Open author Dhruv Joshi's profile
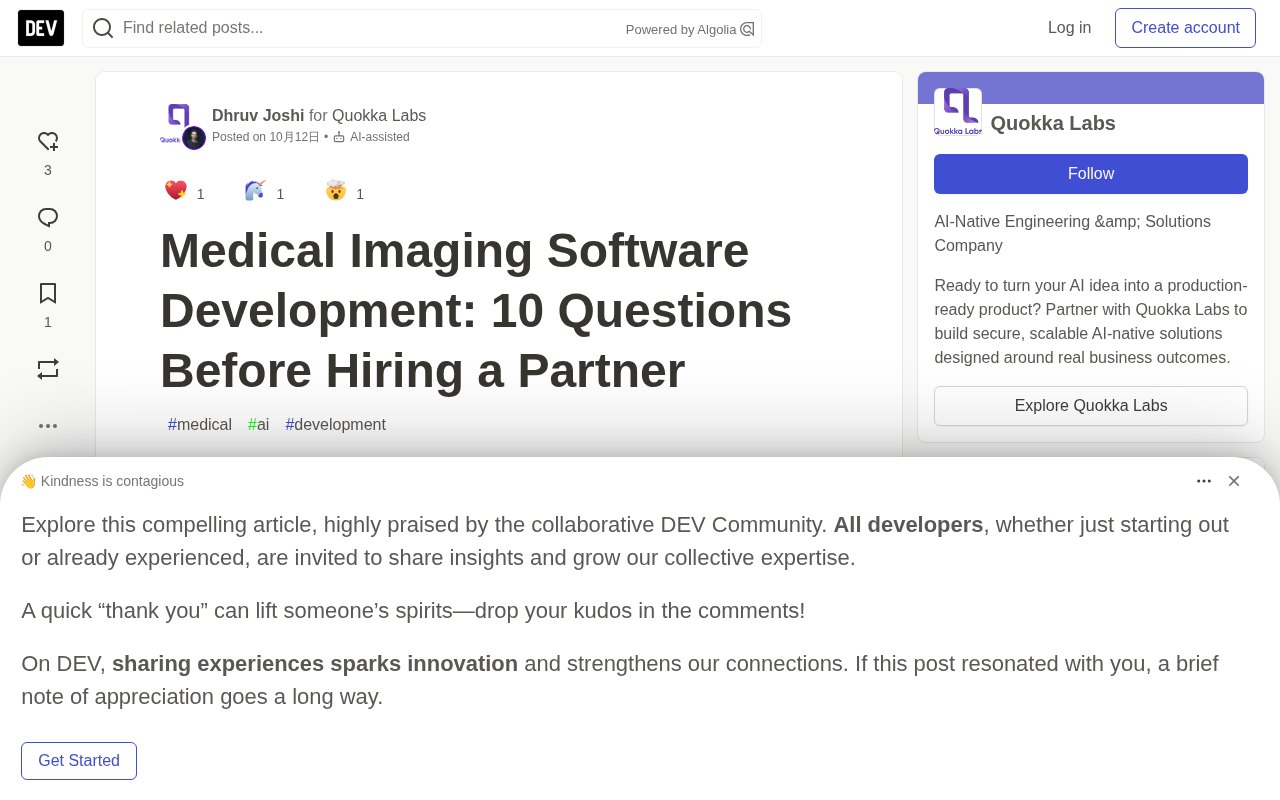 pyautogui.click(x=258, y=116)
